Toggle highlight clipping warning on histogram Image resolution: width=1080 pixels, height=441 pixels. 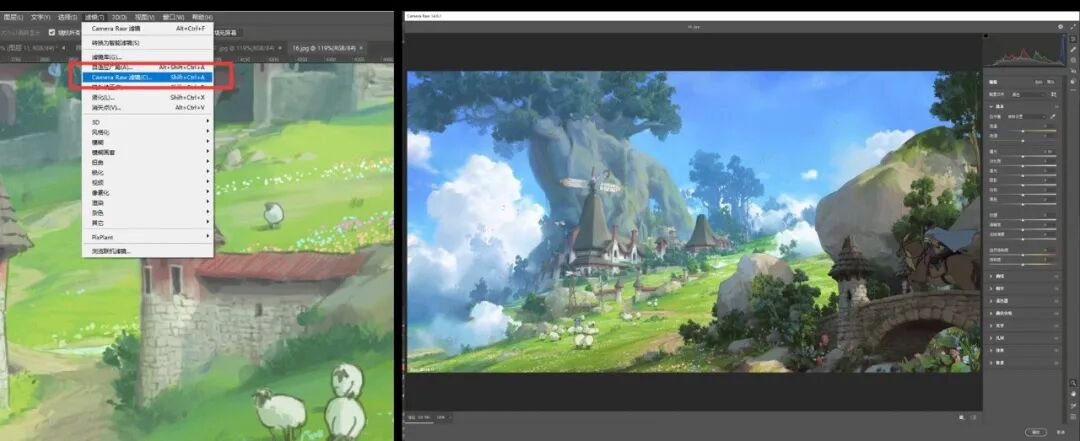[1063, 35]
